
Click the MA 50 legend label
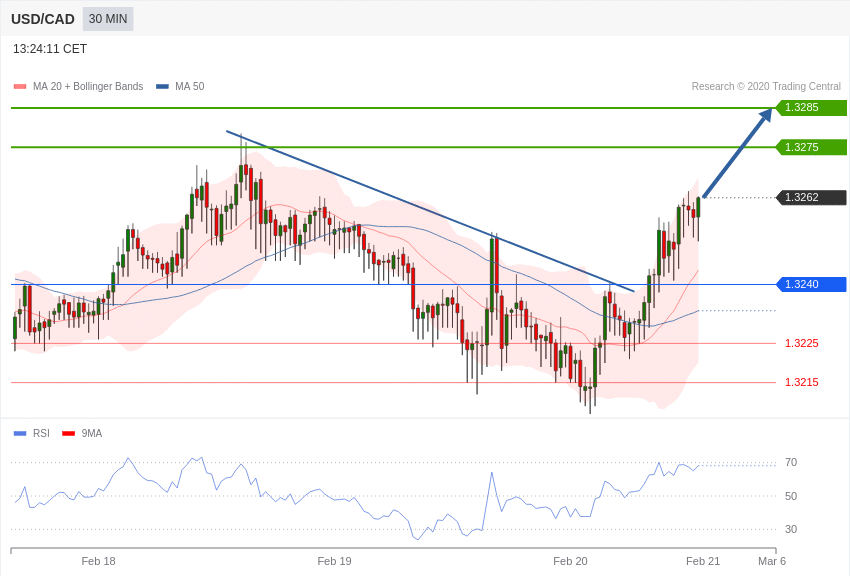coord(190,86)
